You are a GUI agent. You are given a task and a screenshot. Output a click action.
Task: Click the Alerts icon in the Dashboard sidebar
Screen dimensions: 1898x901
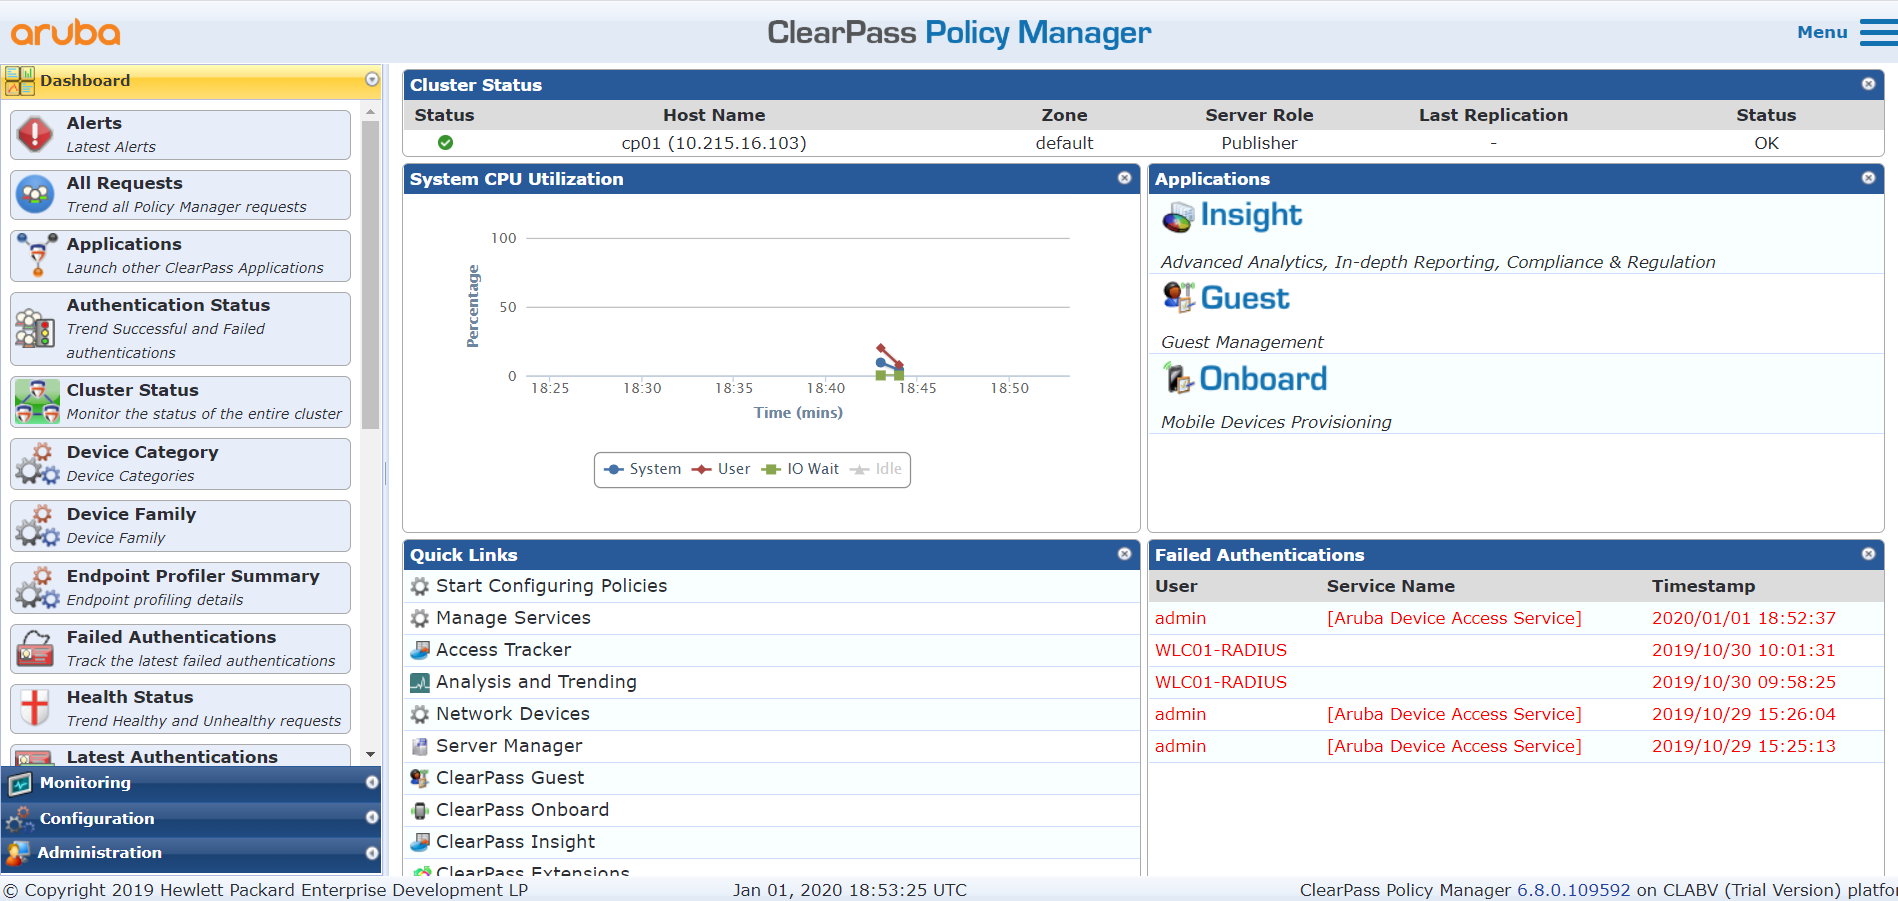pyautogui.click(x=34, y=134)
